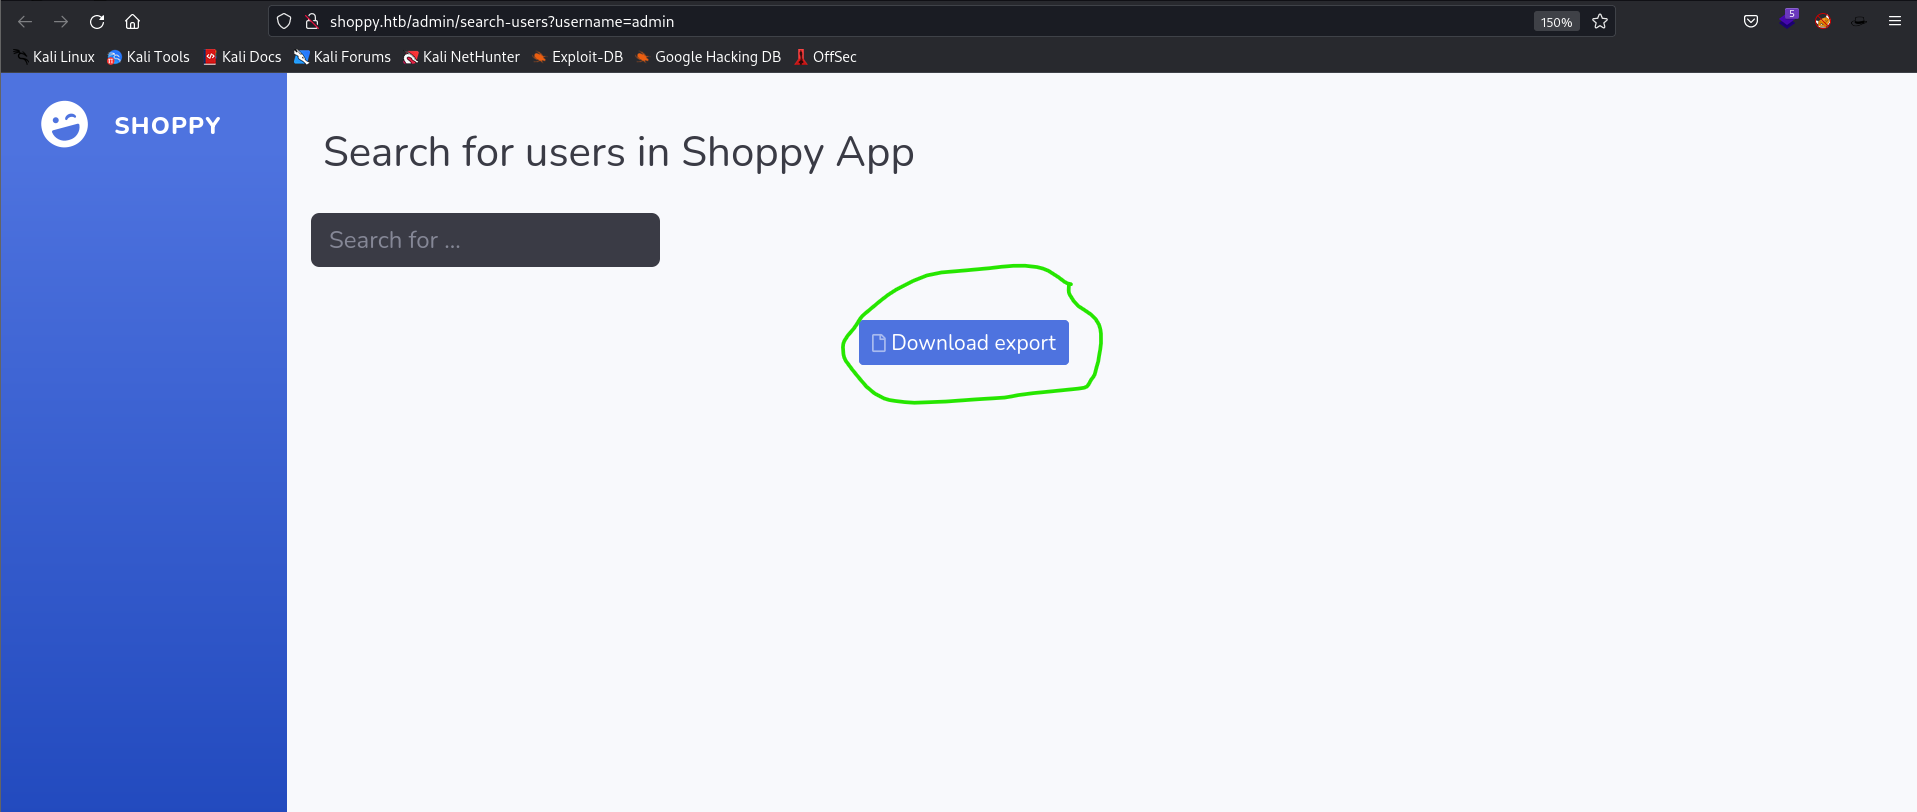Click the address bar URL text
Screen dimensions: 1917x812
point(502,22)
